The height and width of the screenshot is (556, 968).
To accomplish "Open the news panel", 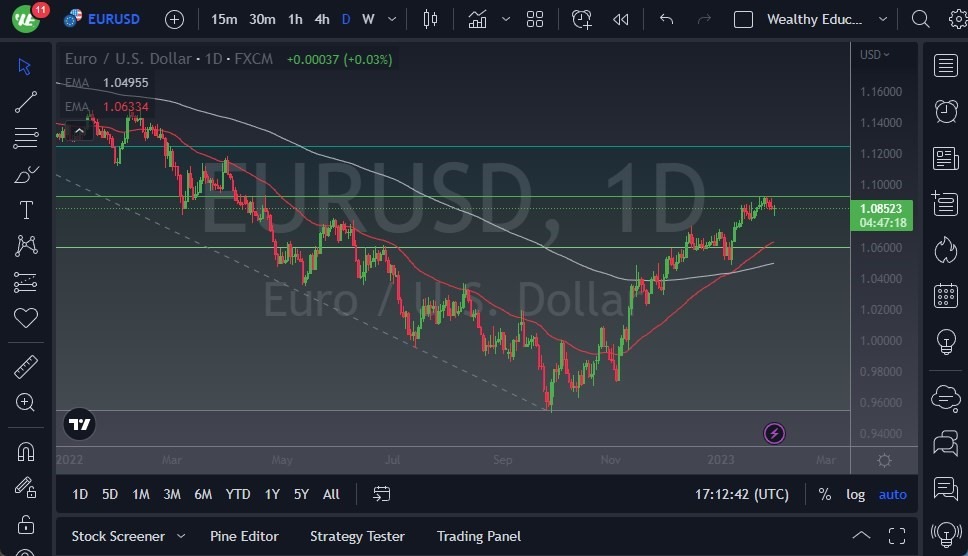I will coord(946,158).
